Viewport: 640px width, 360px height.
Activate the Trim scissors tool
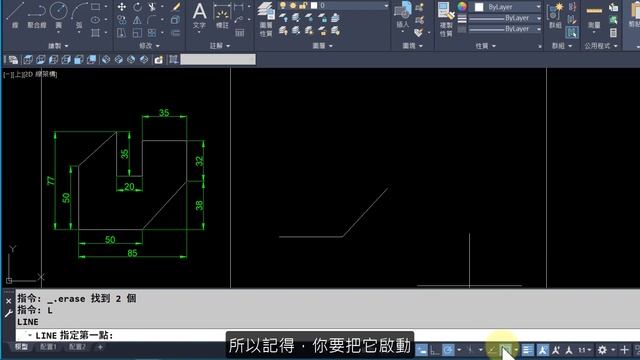click(152, 7)
